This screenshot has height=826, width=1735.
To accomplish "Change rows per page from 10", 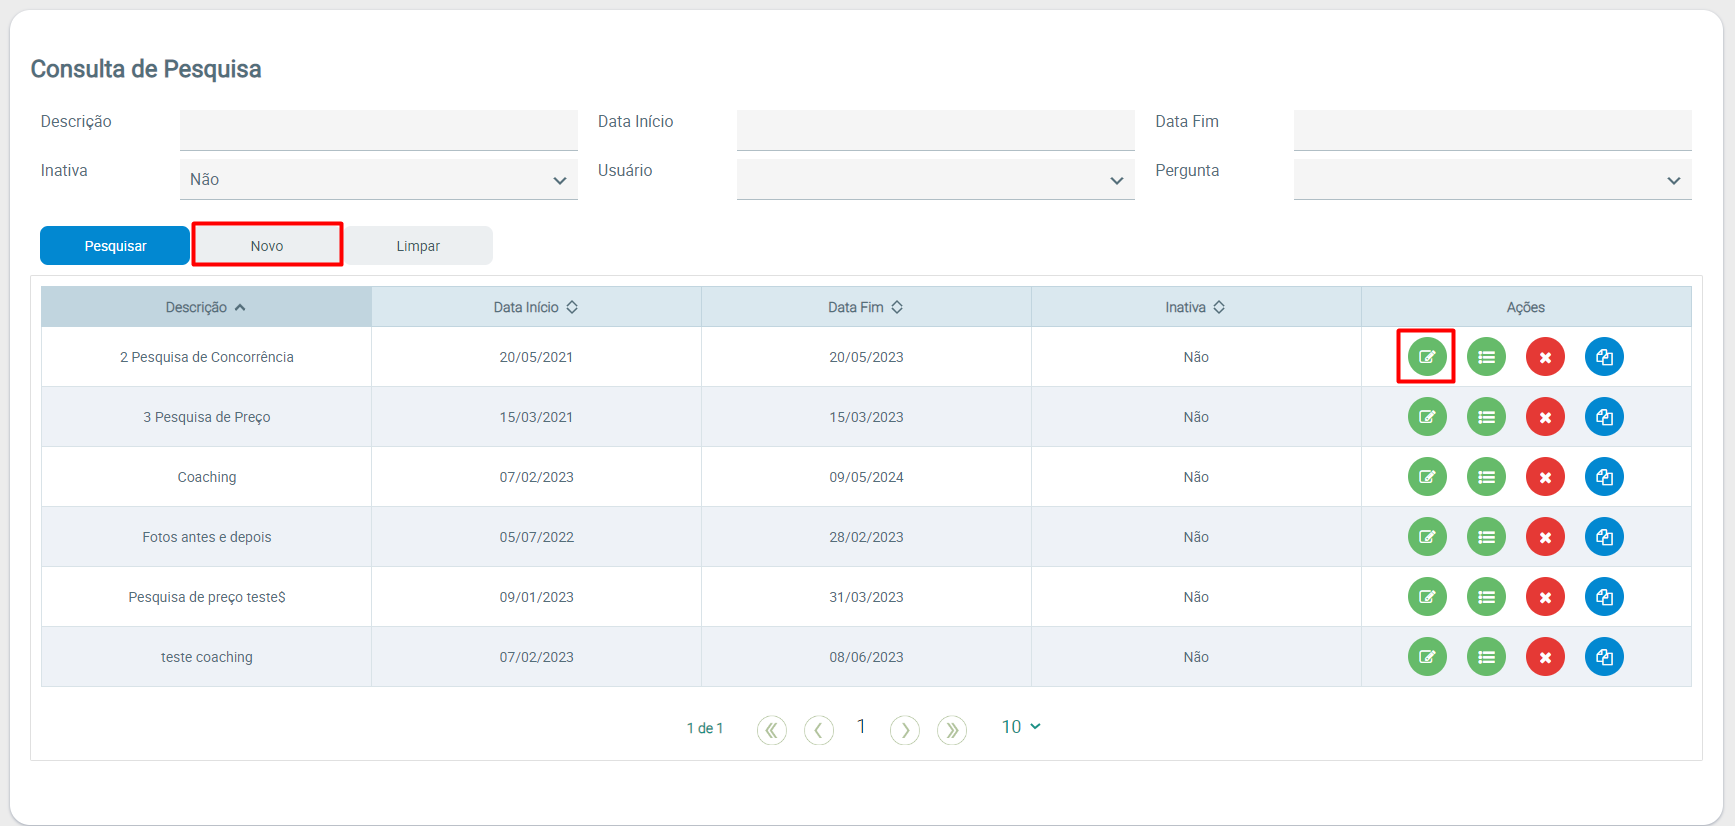I will click(1021, 727).
